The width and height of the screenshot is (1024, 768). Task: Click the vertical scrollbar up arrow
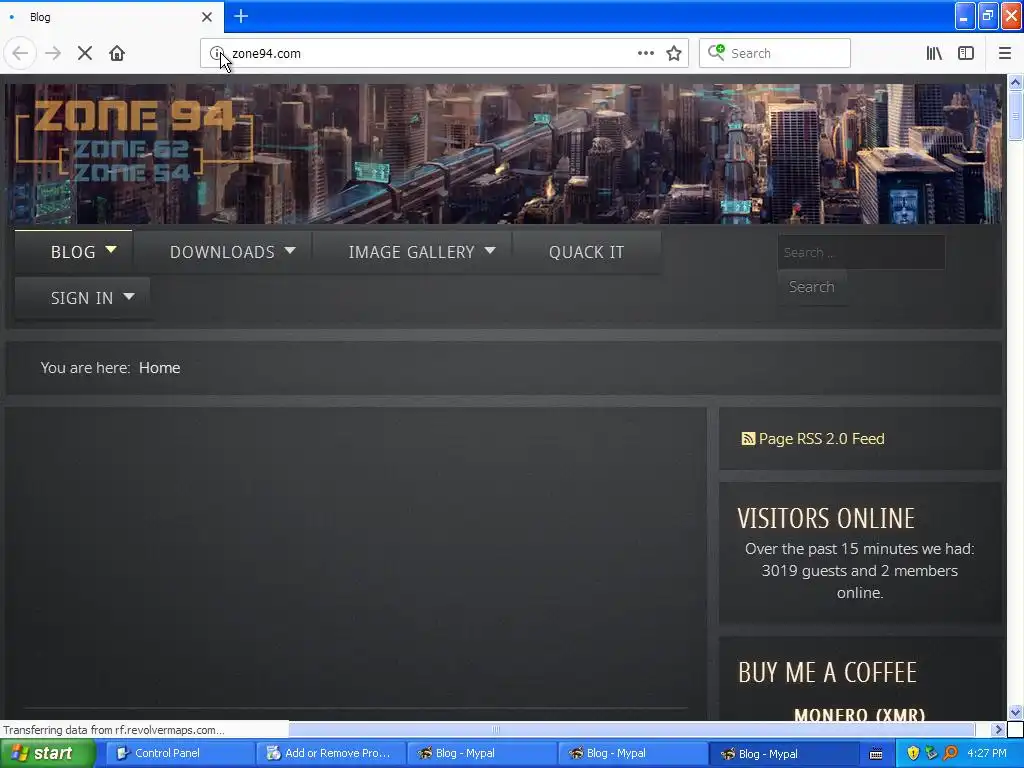(1015, 82)
